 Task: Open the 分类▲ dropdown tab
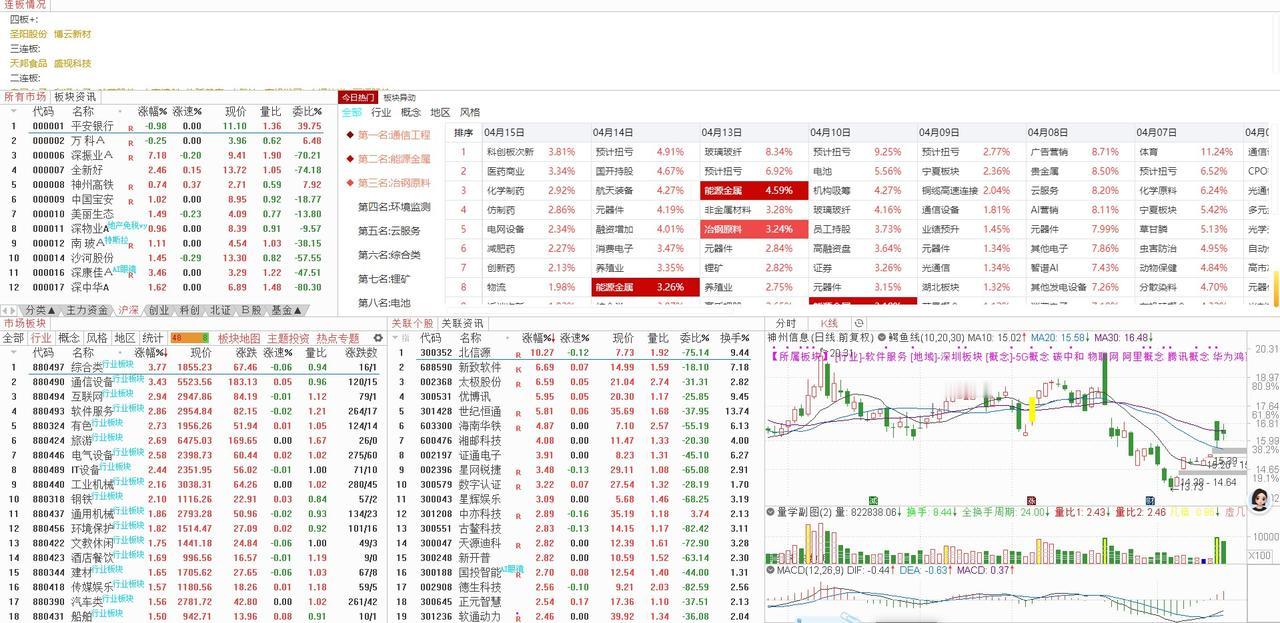coord(42,310)
